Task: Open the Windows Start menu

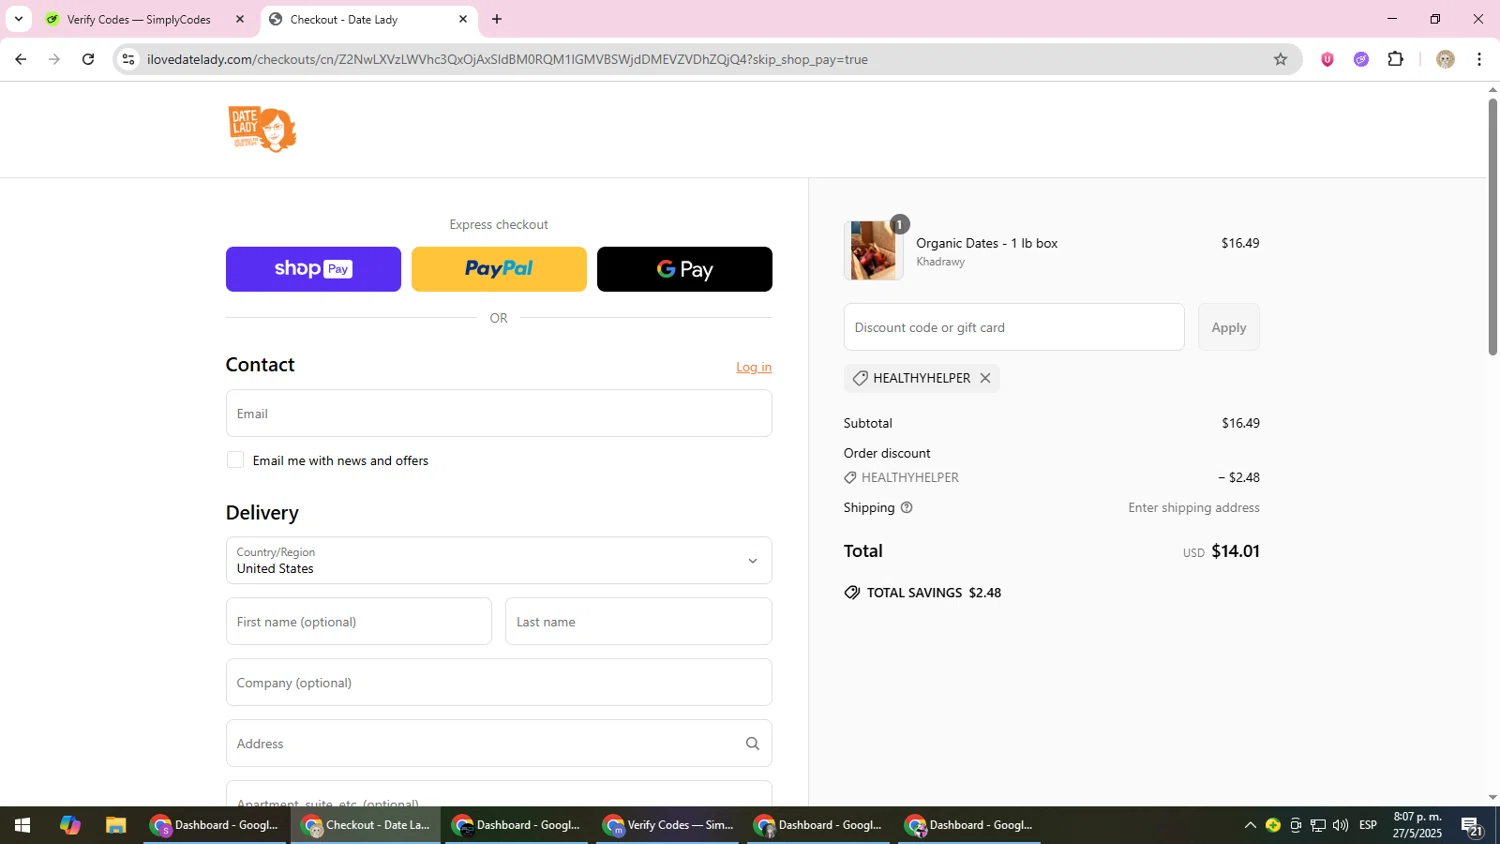Action: tap(22, 825)
